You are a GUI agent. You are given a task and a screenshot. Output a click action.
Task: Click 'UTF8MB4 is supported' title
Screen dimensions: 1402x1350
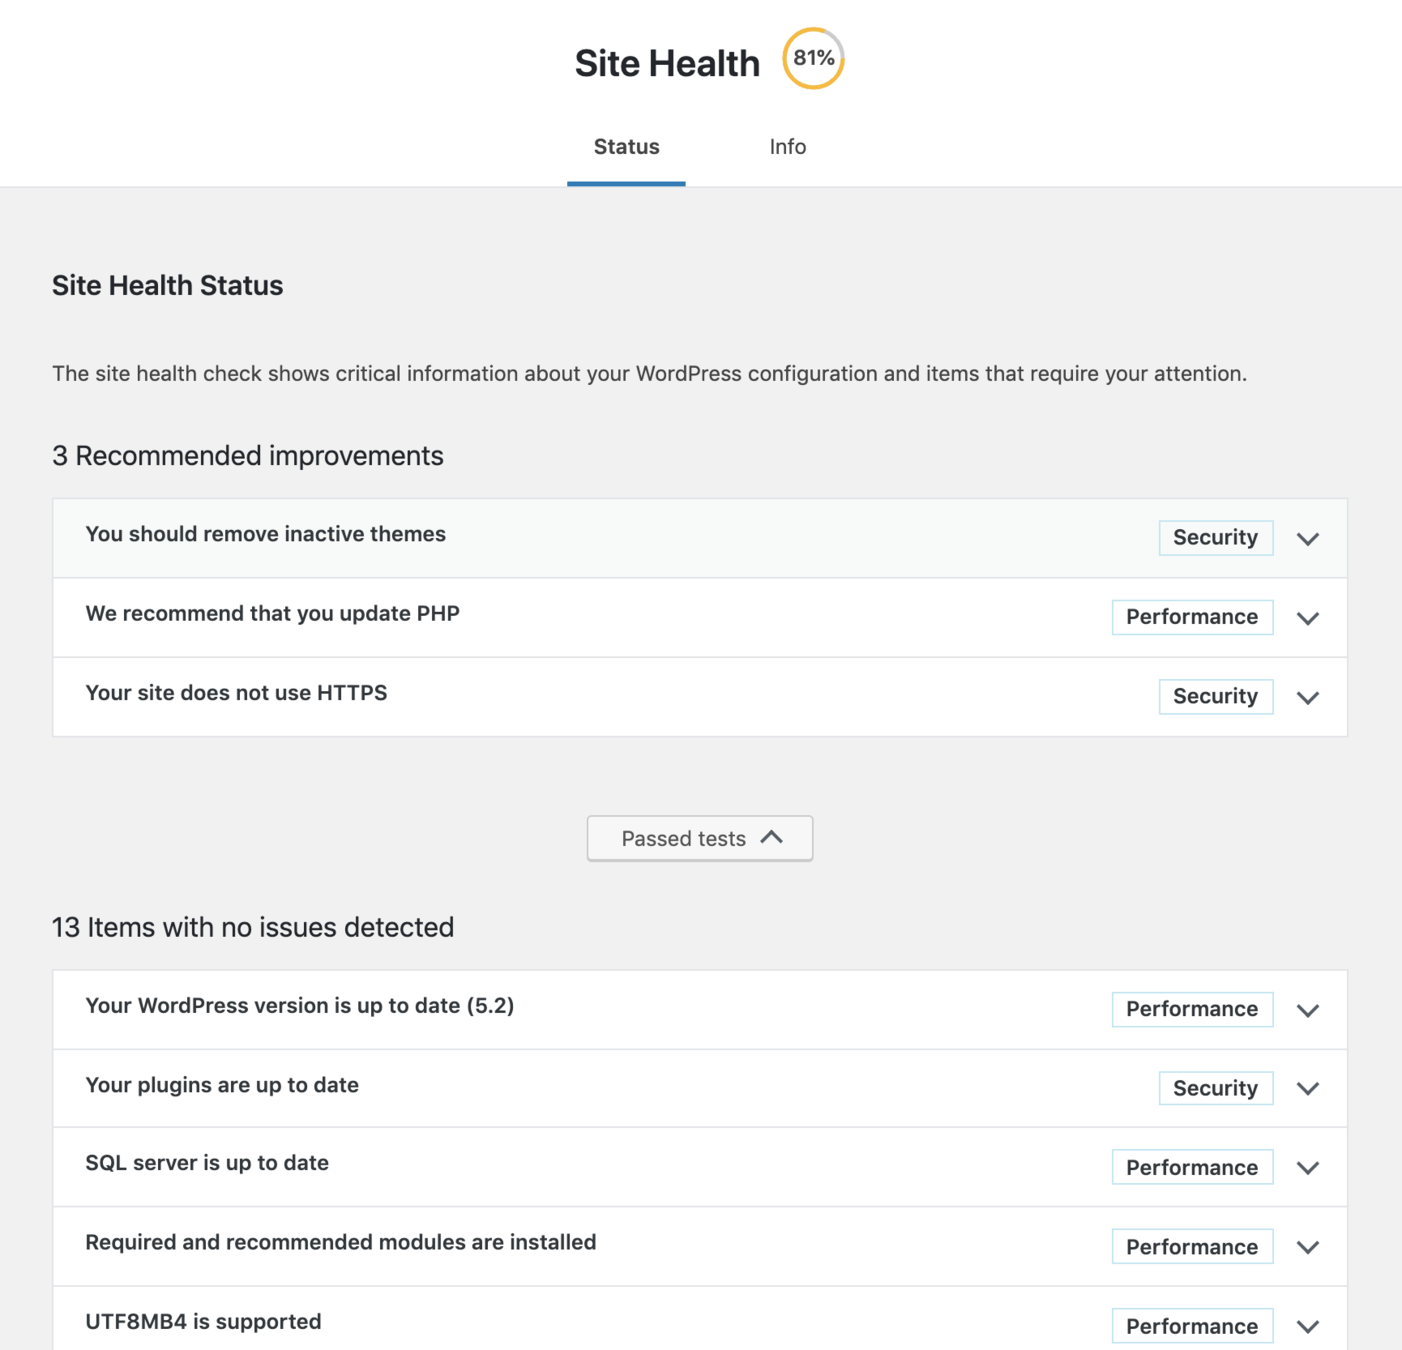(x=203, y=1322)
